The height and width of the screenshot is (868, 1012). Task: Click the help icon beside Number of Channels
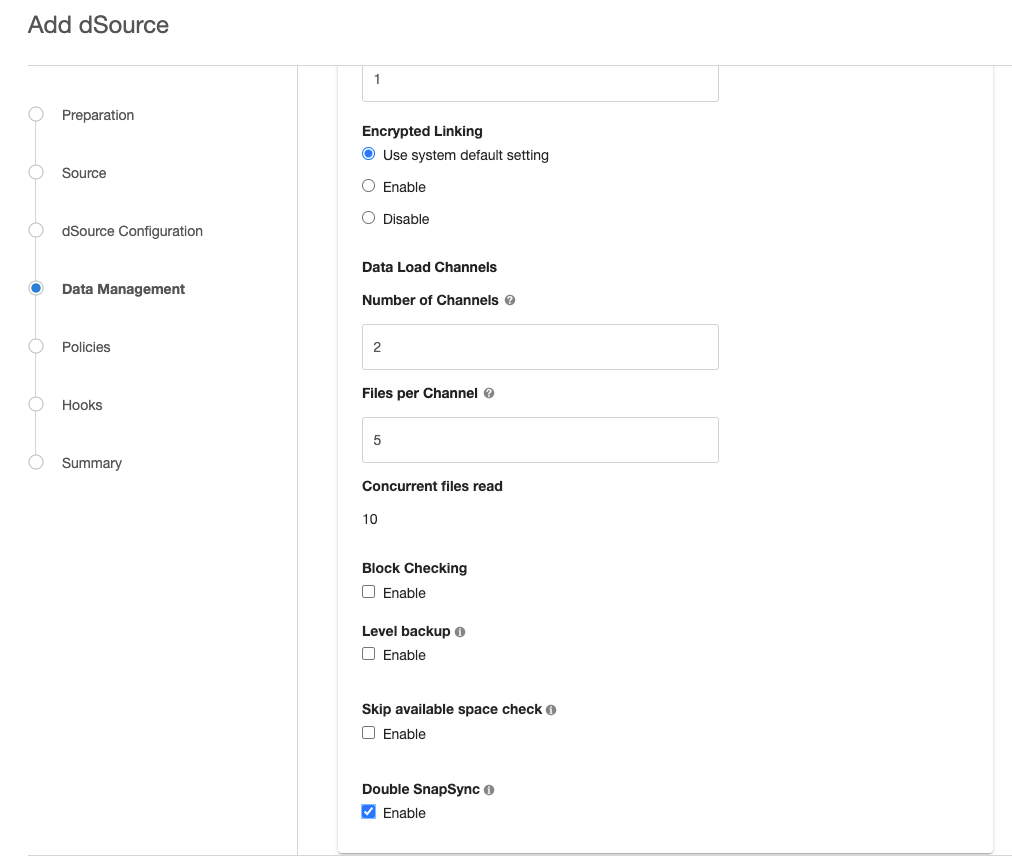(510, 300)
